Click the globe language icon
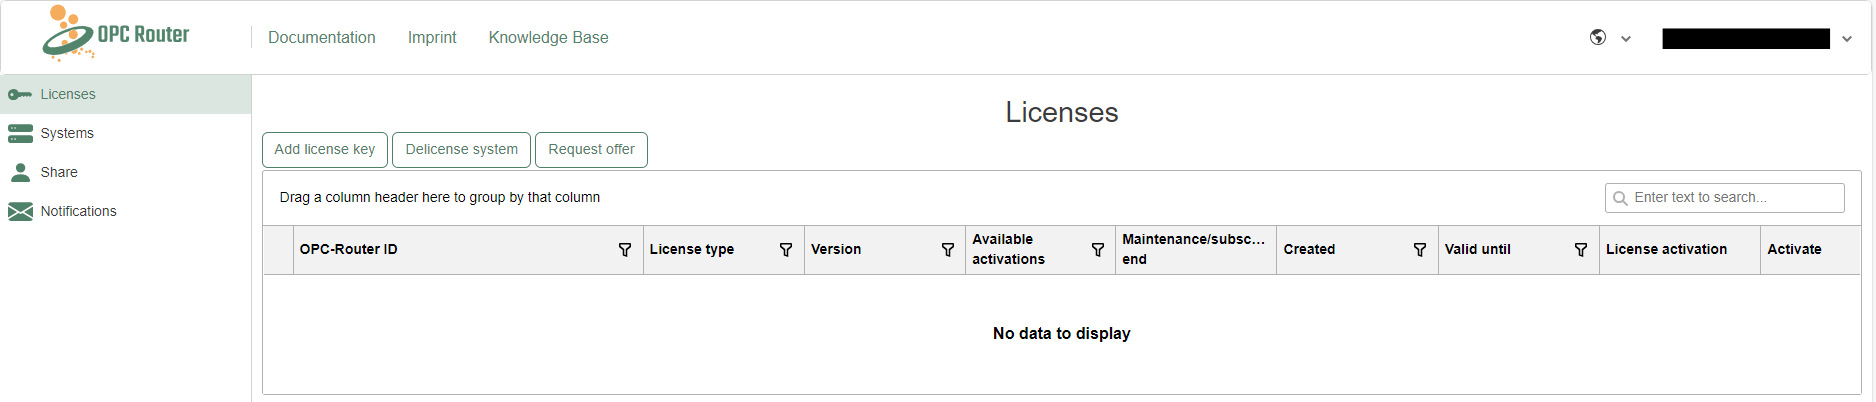Screen dimensions: 1876x402 [x=1598, y=37]
